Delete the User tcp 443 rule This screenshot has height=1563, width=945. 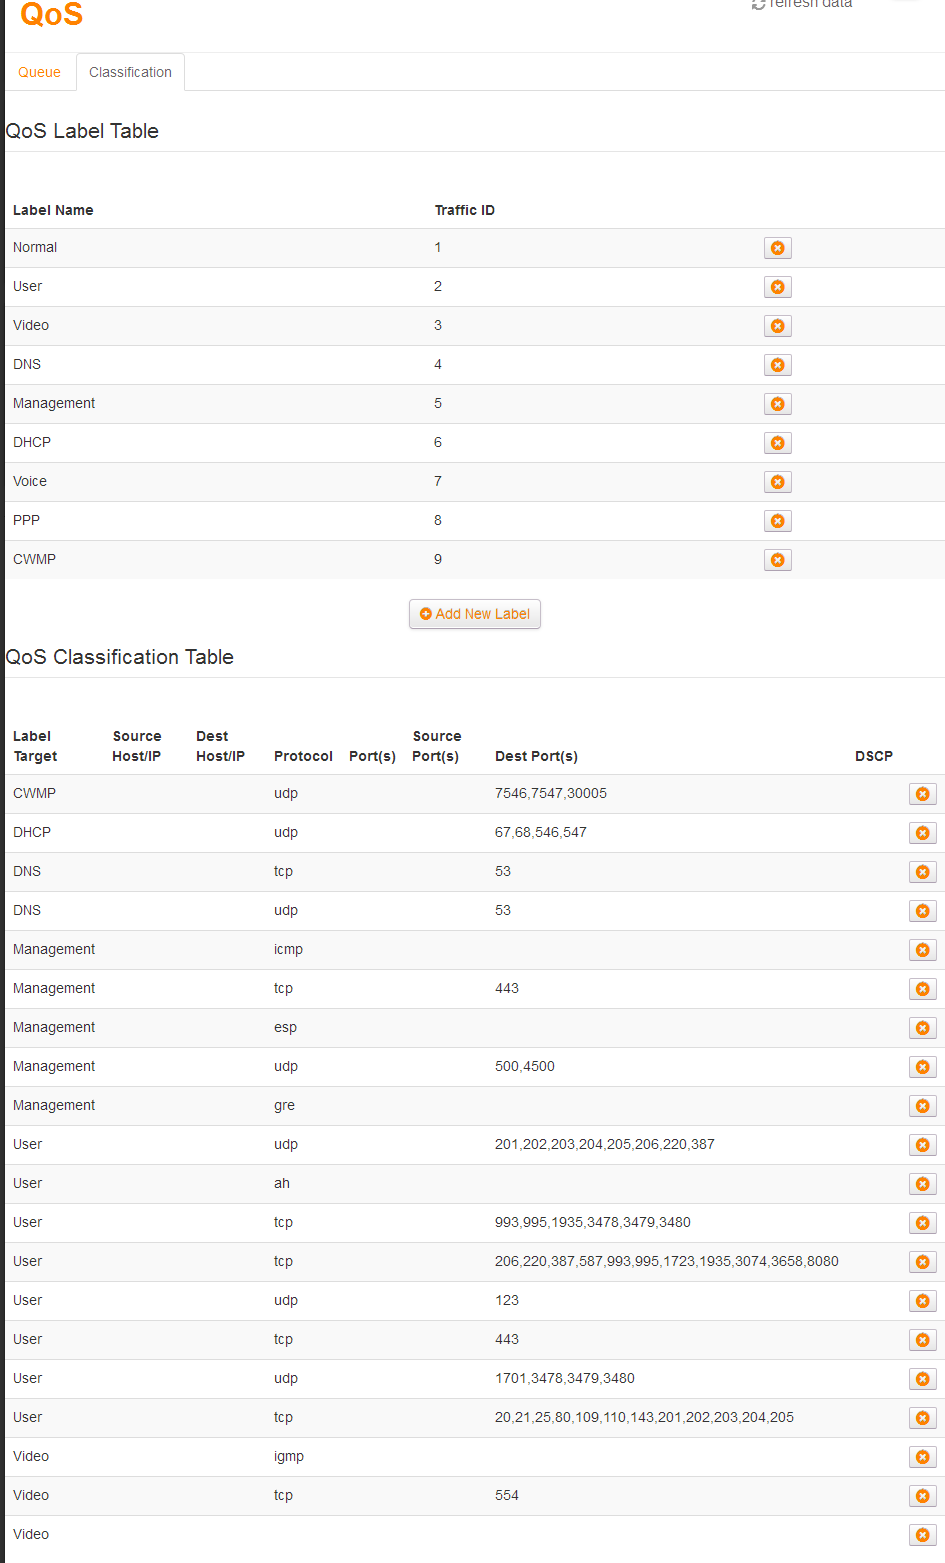[x=922, y=1340]
